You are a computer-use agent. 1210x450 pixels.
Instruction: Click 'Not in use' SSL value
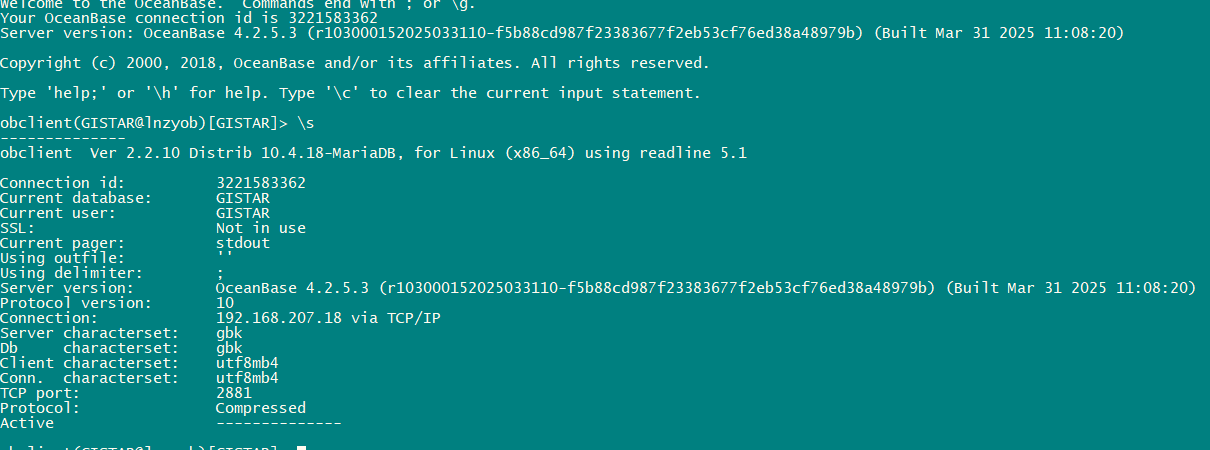click(x=261, y=228)
